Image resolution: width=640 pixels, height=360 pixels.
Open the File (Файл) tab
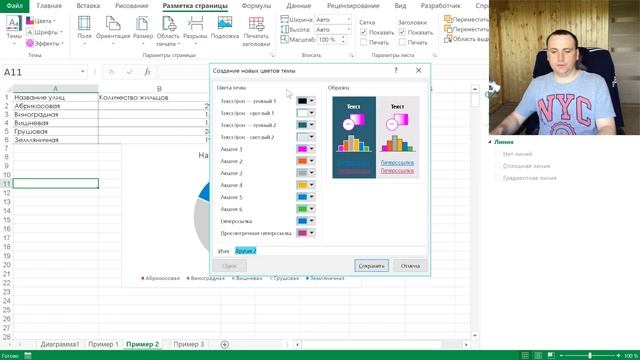tap(15, 6)
